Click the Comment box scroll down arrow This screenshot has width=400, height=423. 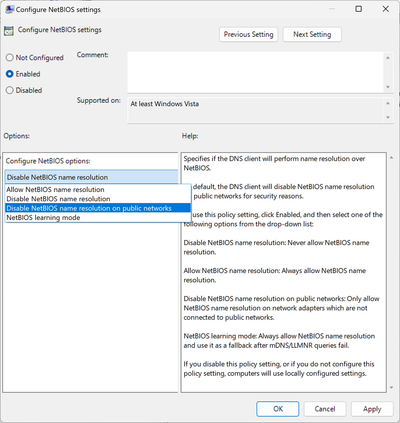click(388, 87)
